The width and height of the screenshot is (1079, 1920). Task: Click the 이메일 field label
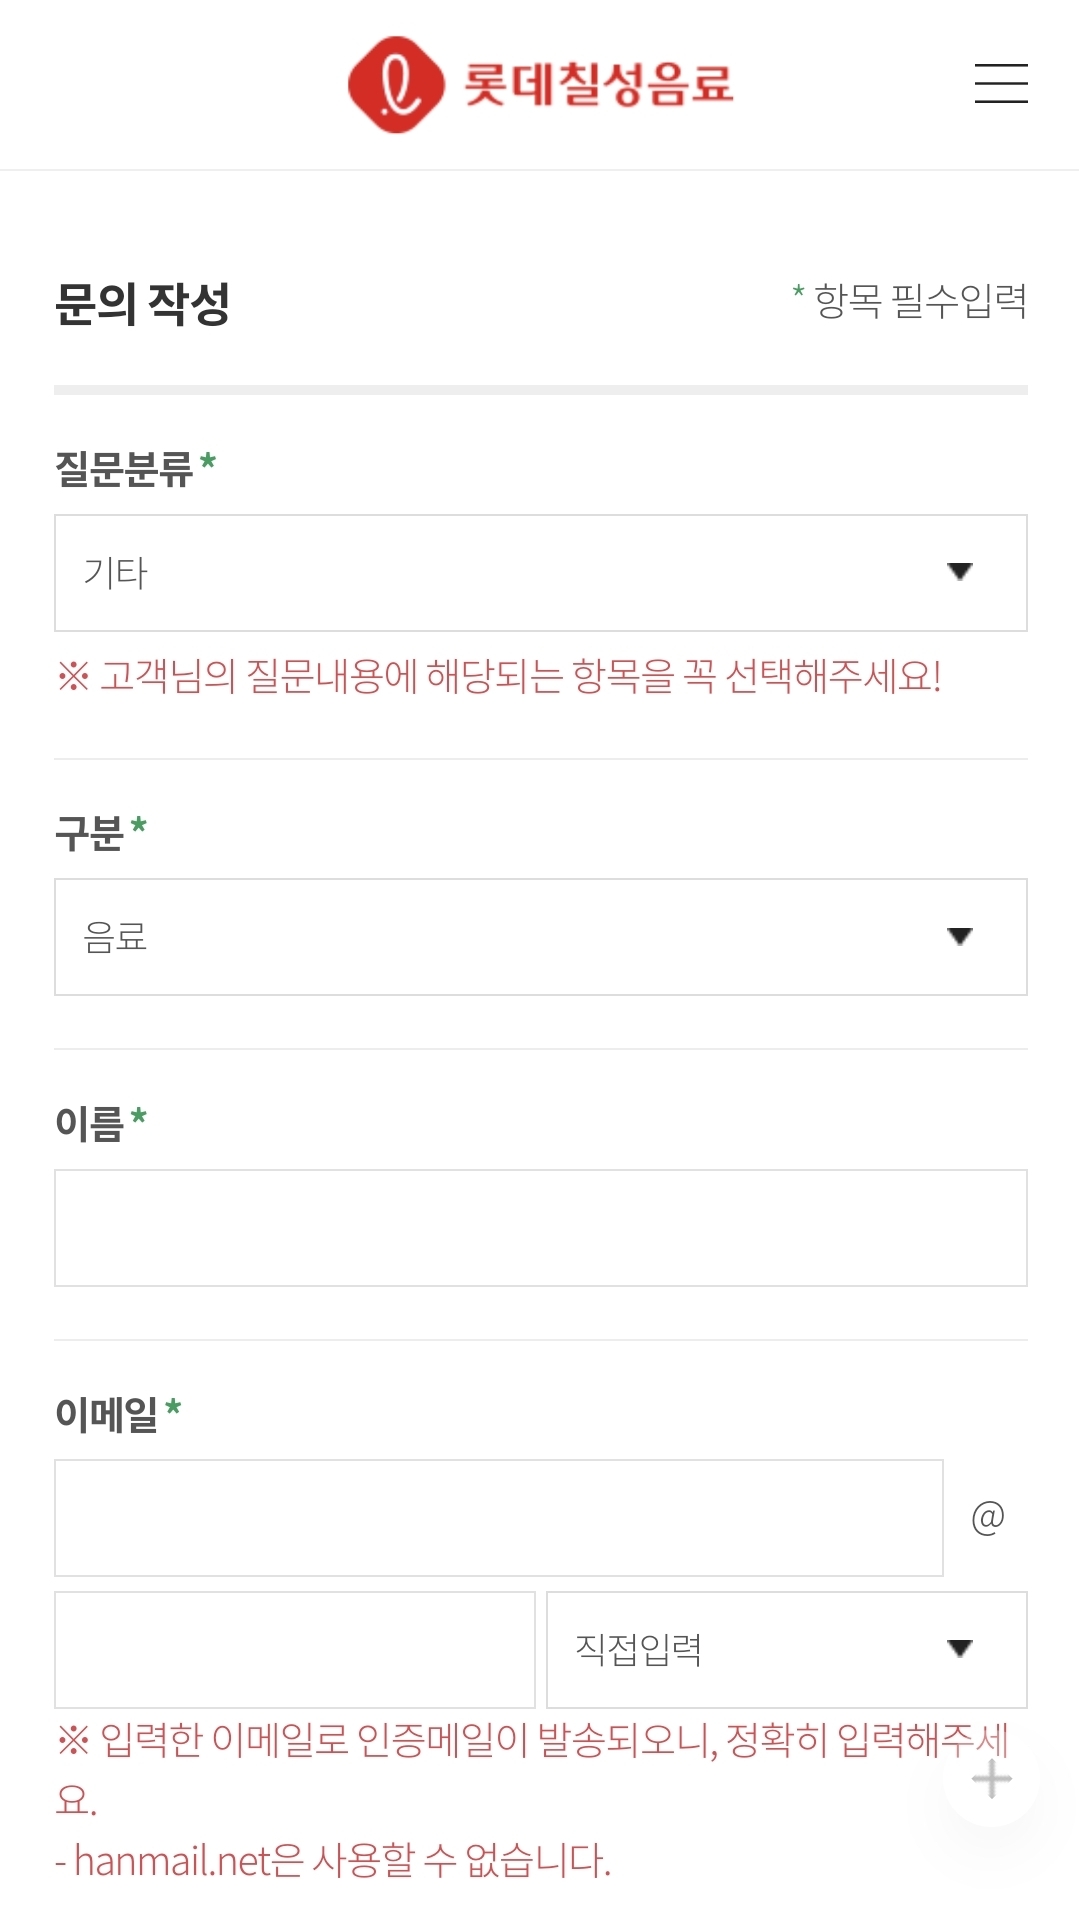(106, 1414)
